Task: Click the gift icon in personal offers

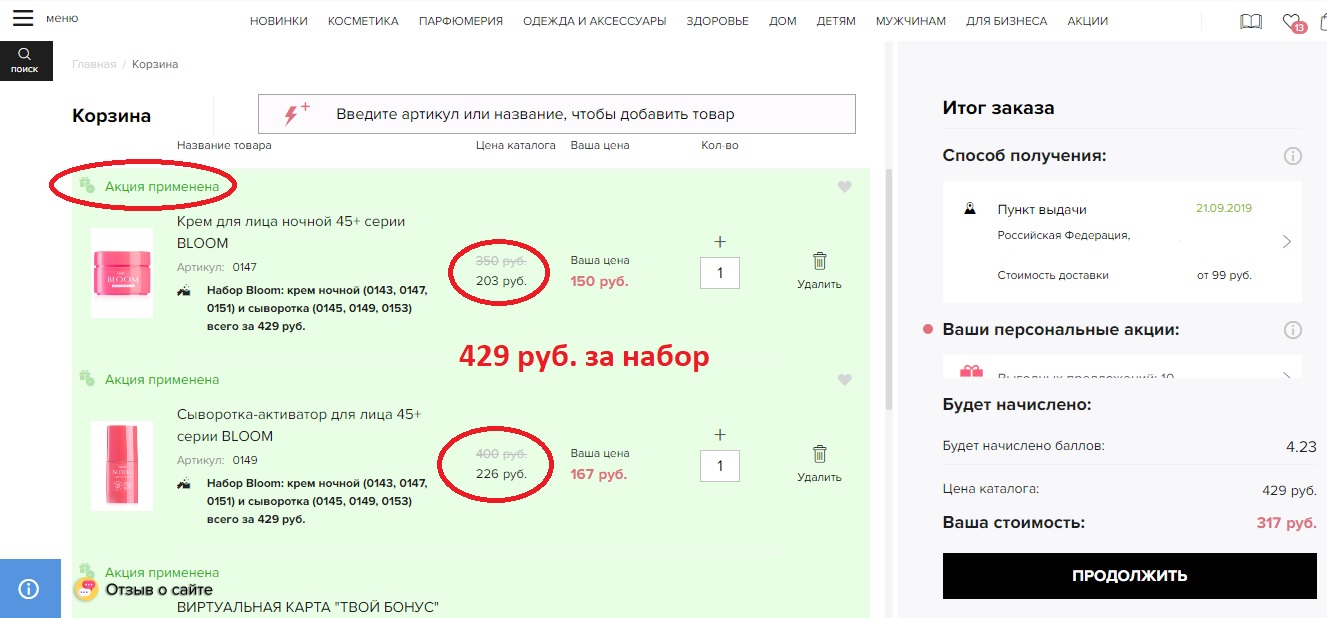Action: (971, 373)
